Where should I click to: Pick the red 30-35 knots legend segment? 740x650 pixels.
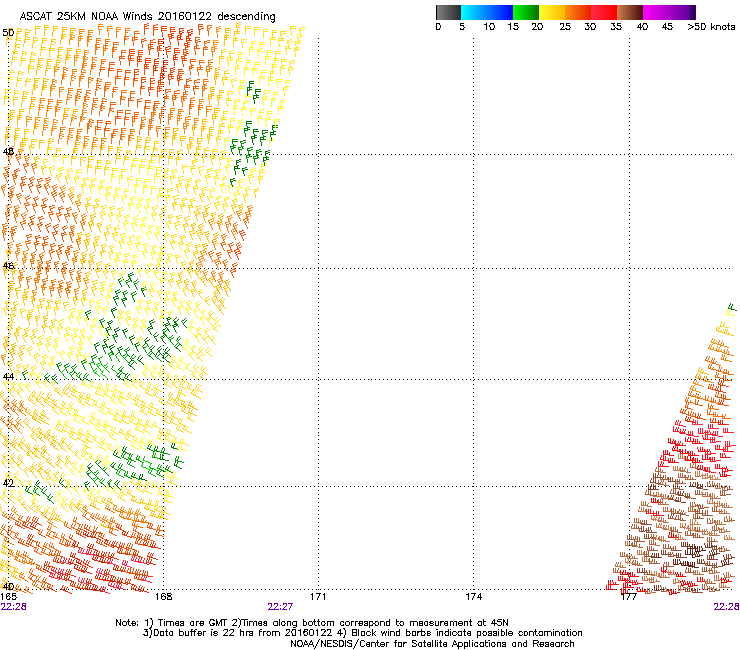pyautogui.click(x=604, y=12)
